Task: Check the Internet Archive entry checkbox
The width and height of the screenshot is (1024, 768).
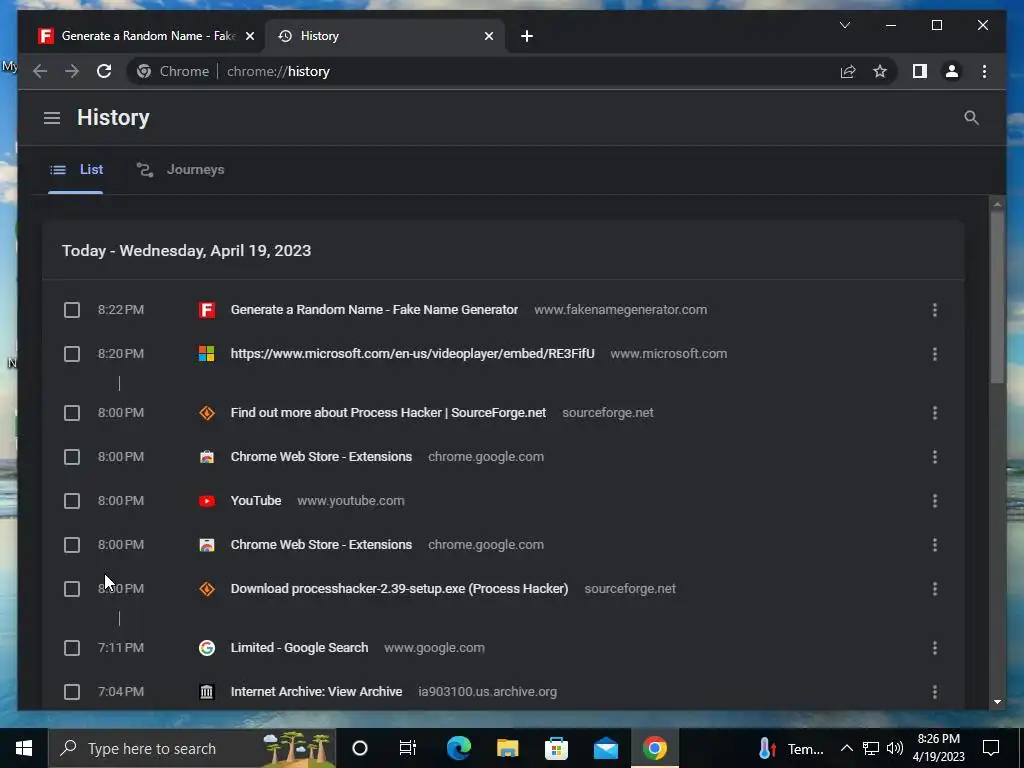Action: 72,692
